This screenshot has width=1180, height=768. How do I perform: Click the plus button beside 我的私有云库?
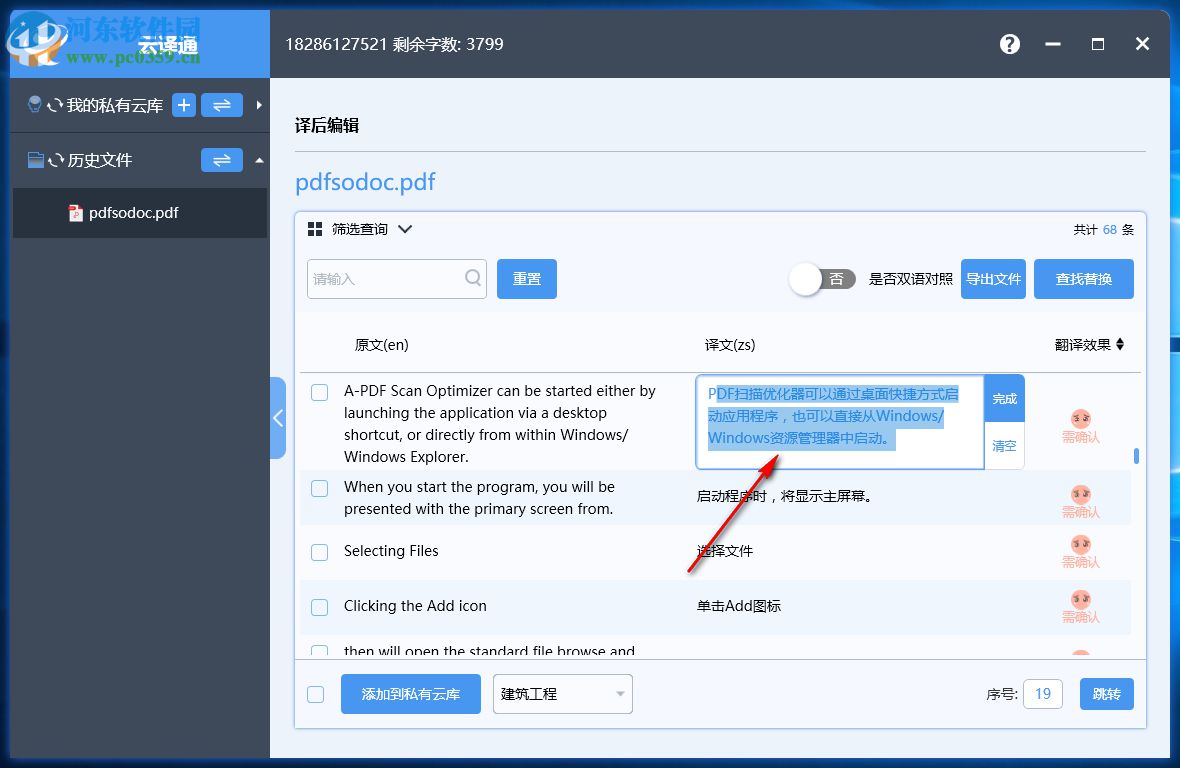(x=184, y=105)
